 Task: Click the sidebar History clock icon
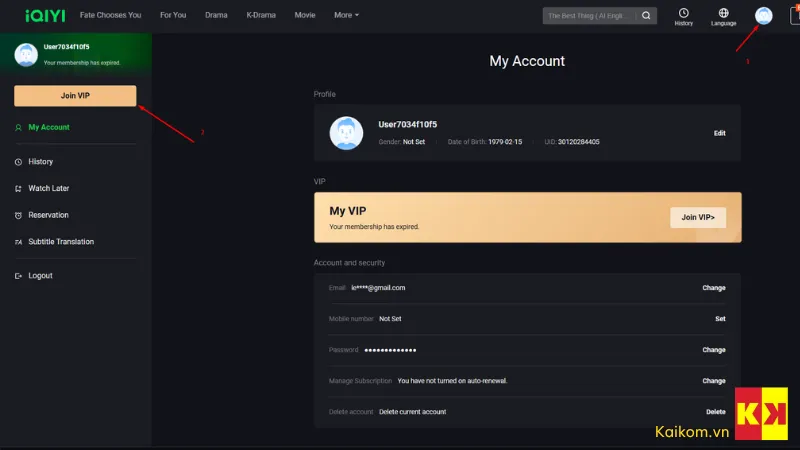18,162
